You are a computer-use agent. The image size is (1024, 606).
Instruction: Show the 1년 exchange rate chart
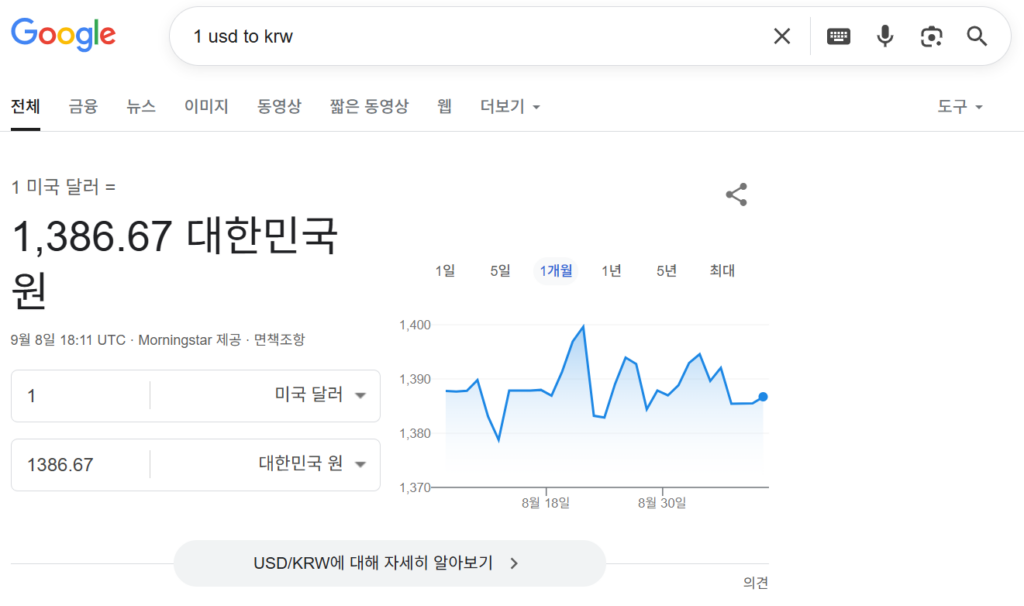(611, 270)
